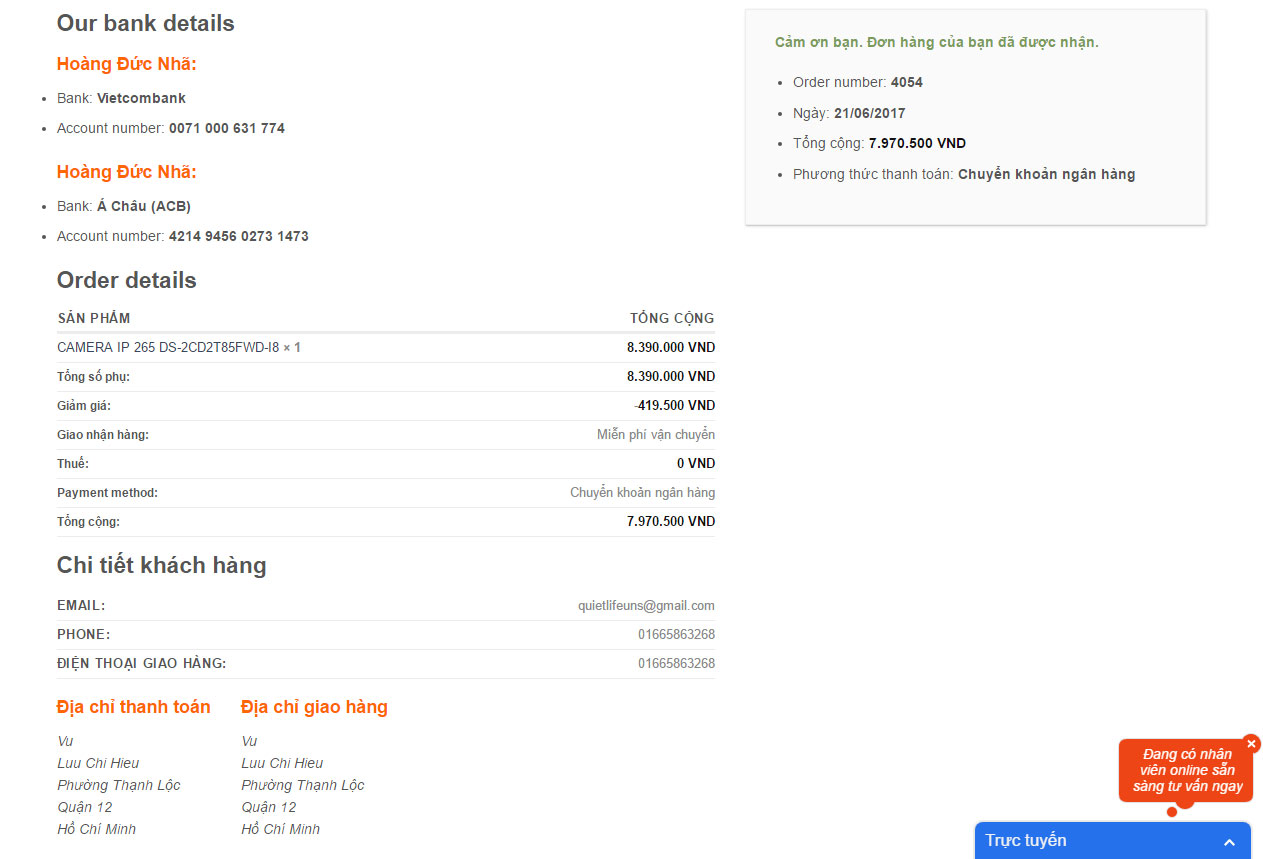Click the green thank-you confirmation message
This screenshot has width=1263, height=859.
point(936,42)
